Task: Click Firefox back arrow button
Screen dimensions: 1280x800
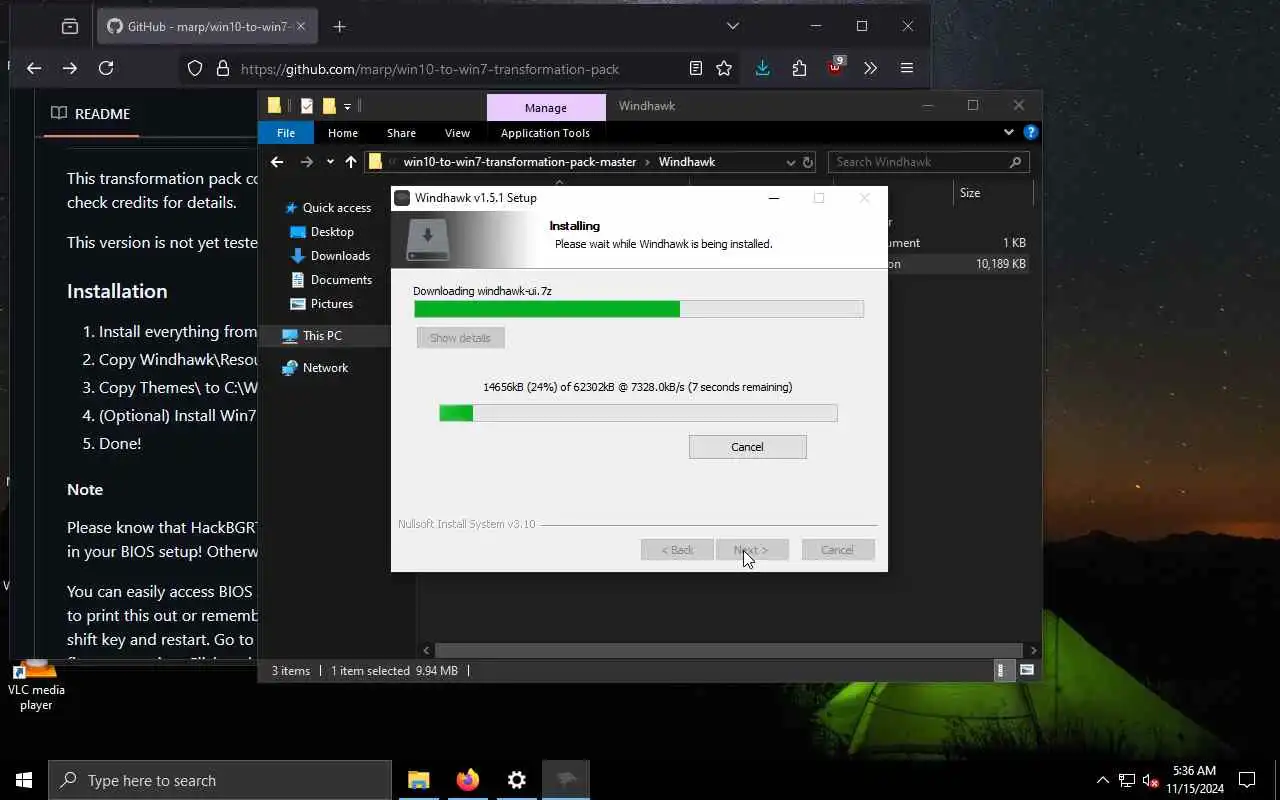Action: click(x=34, y=68)
